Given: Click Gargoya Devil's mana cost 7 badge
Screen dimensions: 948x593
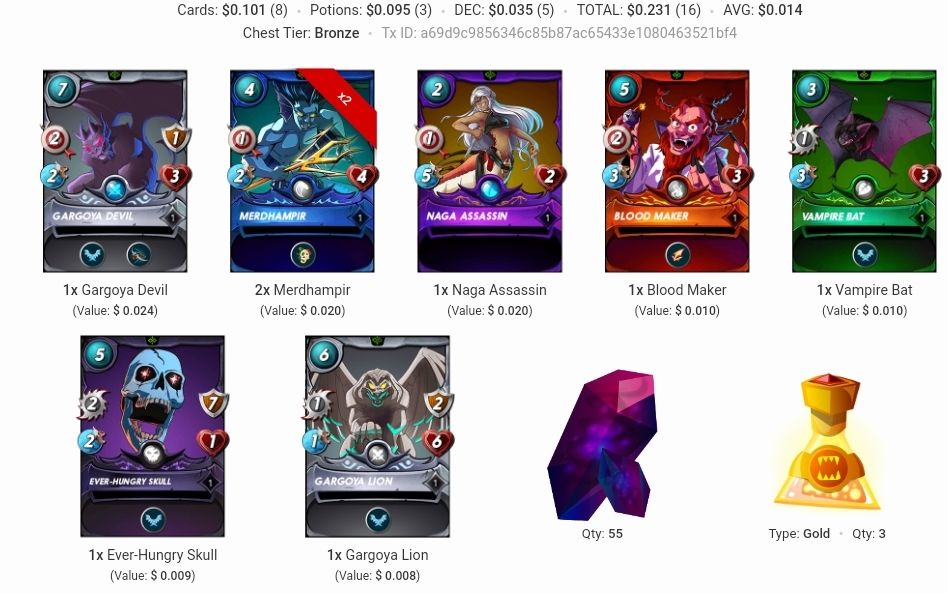Looking at the screenshot, I should (62, 89).
